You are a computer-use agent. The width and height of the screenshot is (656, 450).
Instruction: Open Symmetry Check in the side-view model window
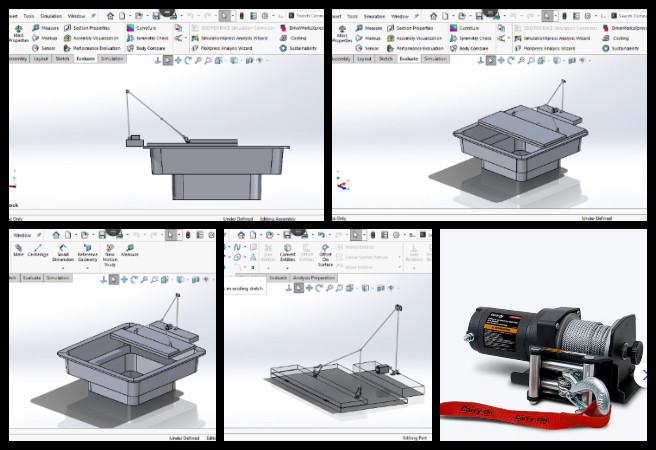(148, 38)
